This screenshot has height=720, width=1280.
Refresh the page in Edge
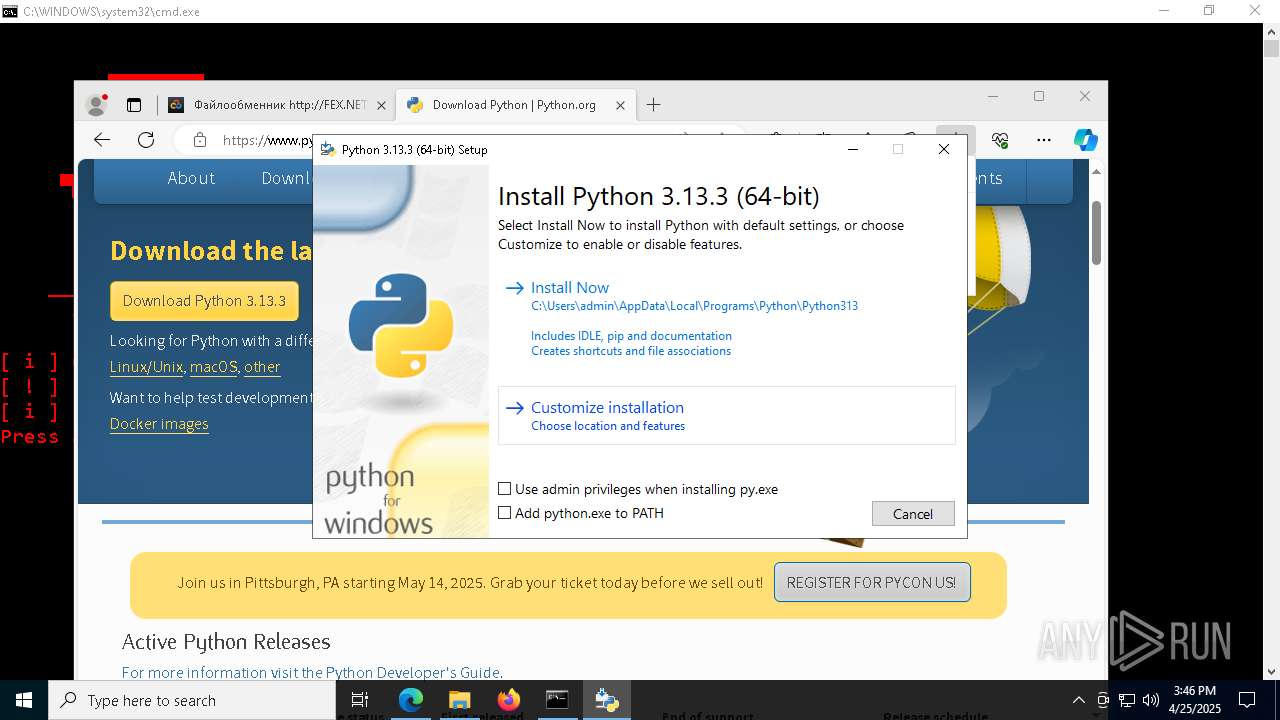pos(146,140)
